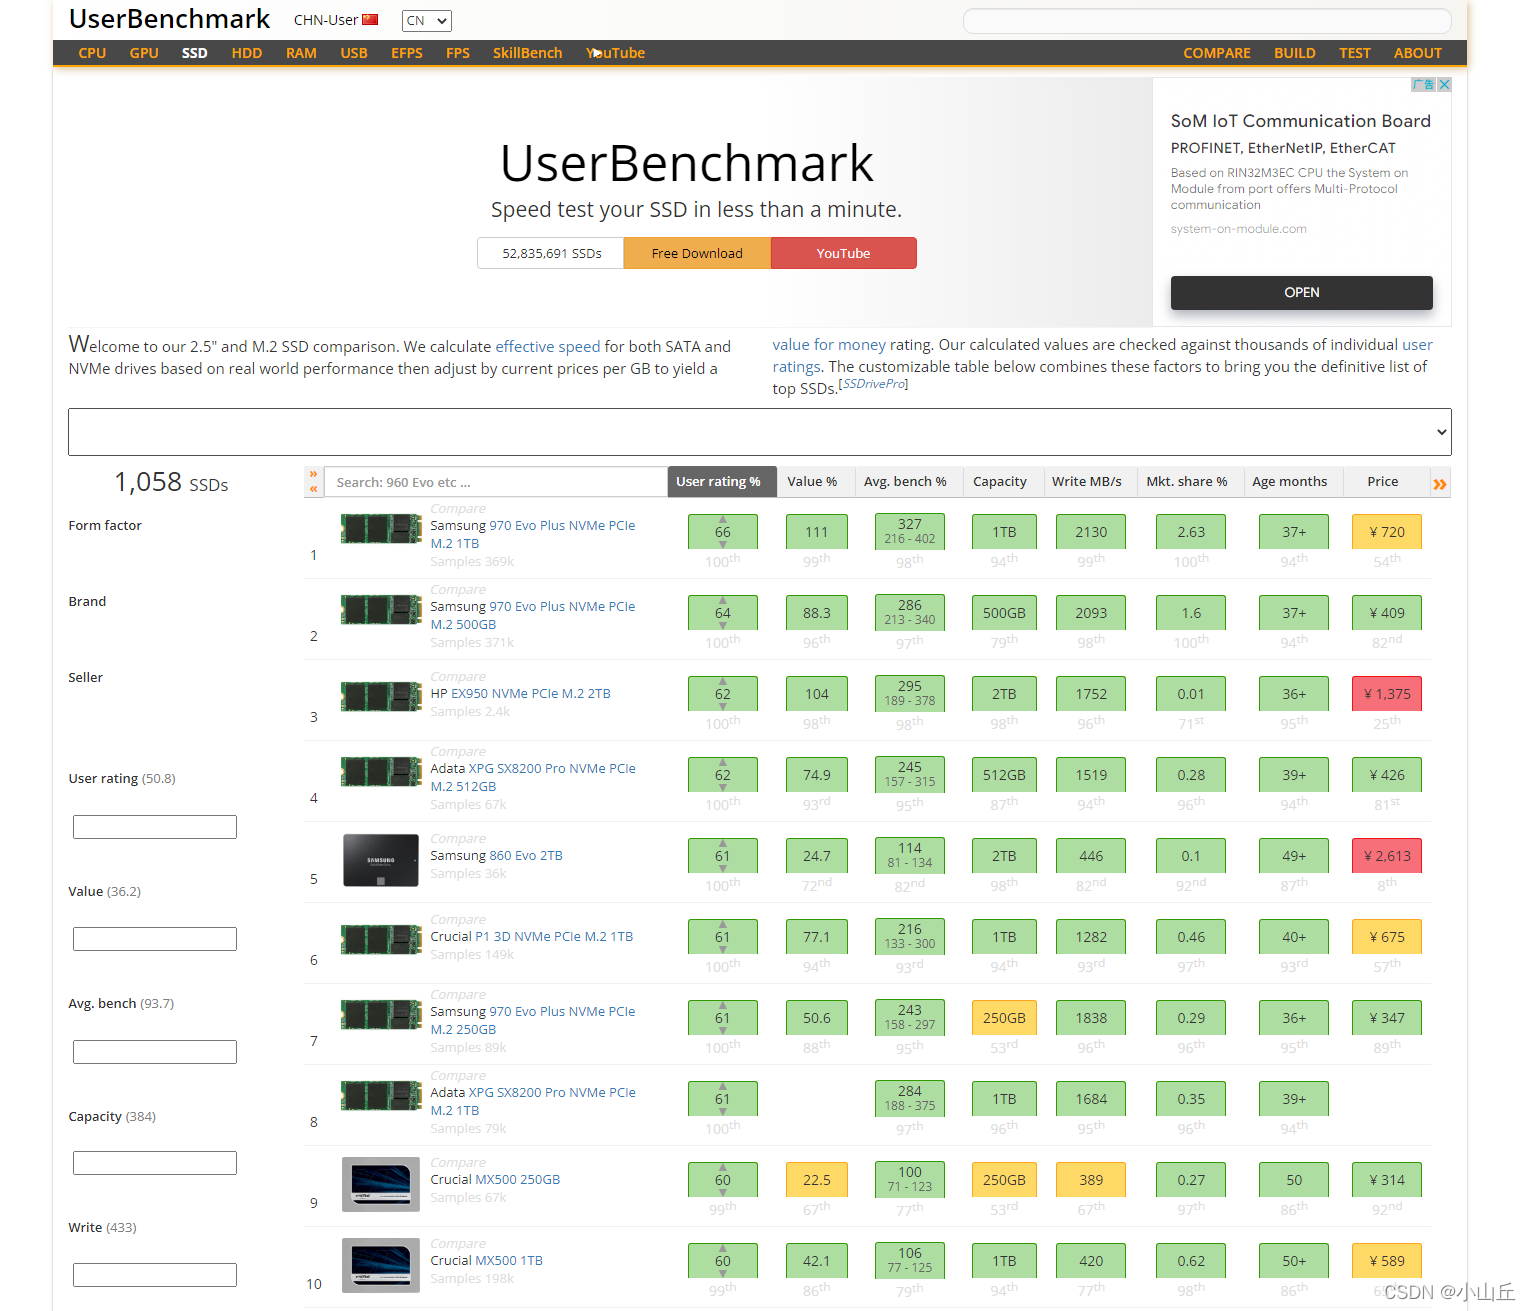The width and height of the screenshot is (1531, 1311).
Task: Open the HDD tab
Action: (x=247, y=53)
